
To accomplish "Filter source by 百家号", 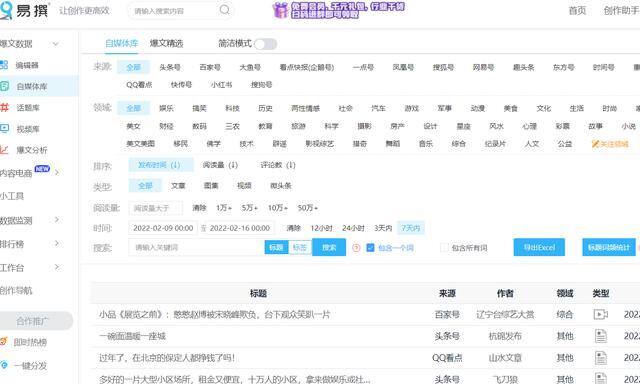I will [x=210, y=67].
